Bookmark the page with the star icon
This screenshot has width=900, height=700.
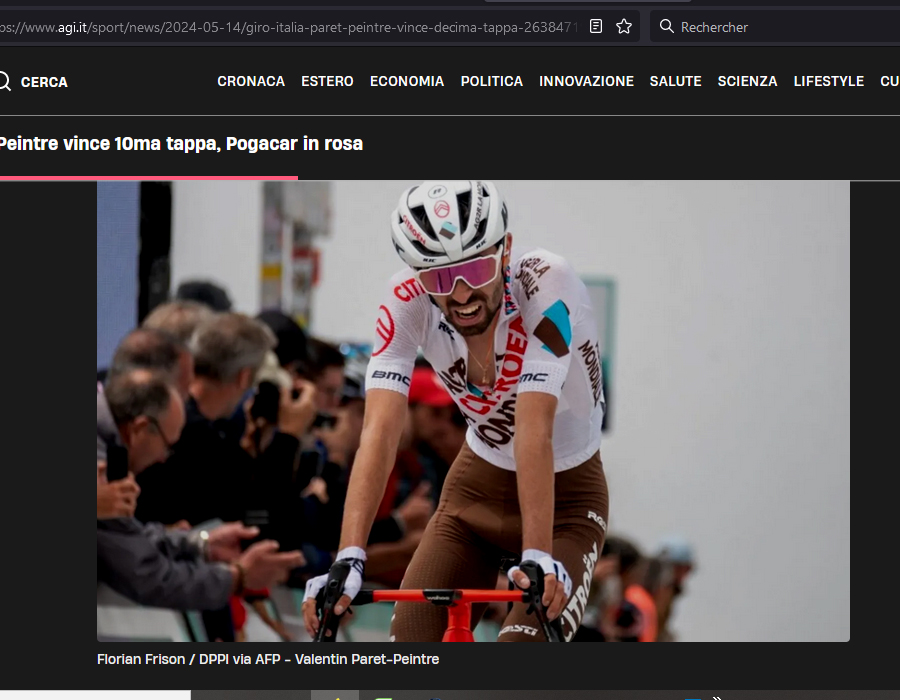(623, 27)
